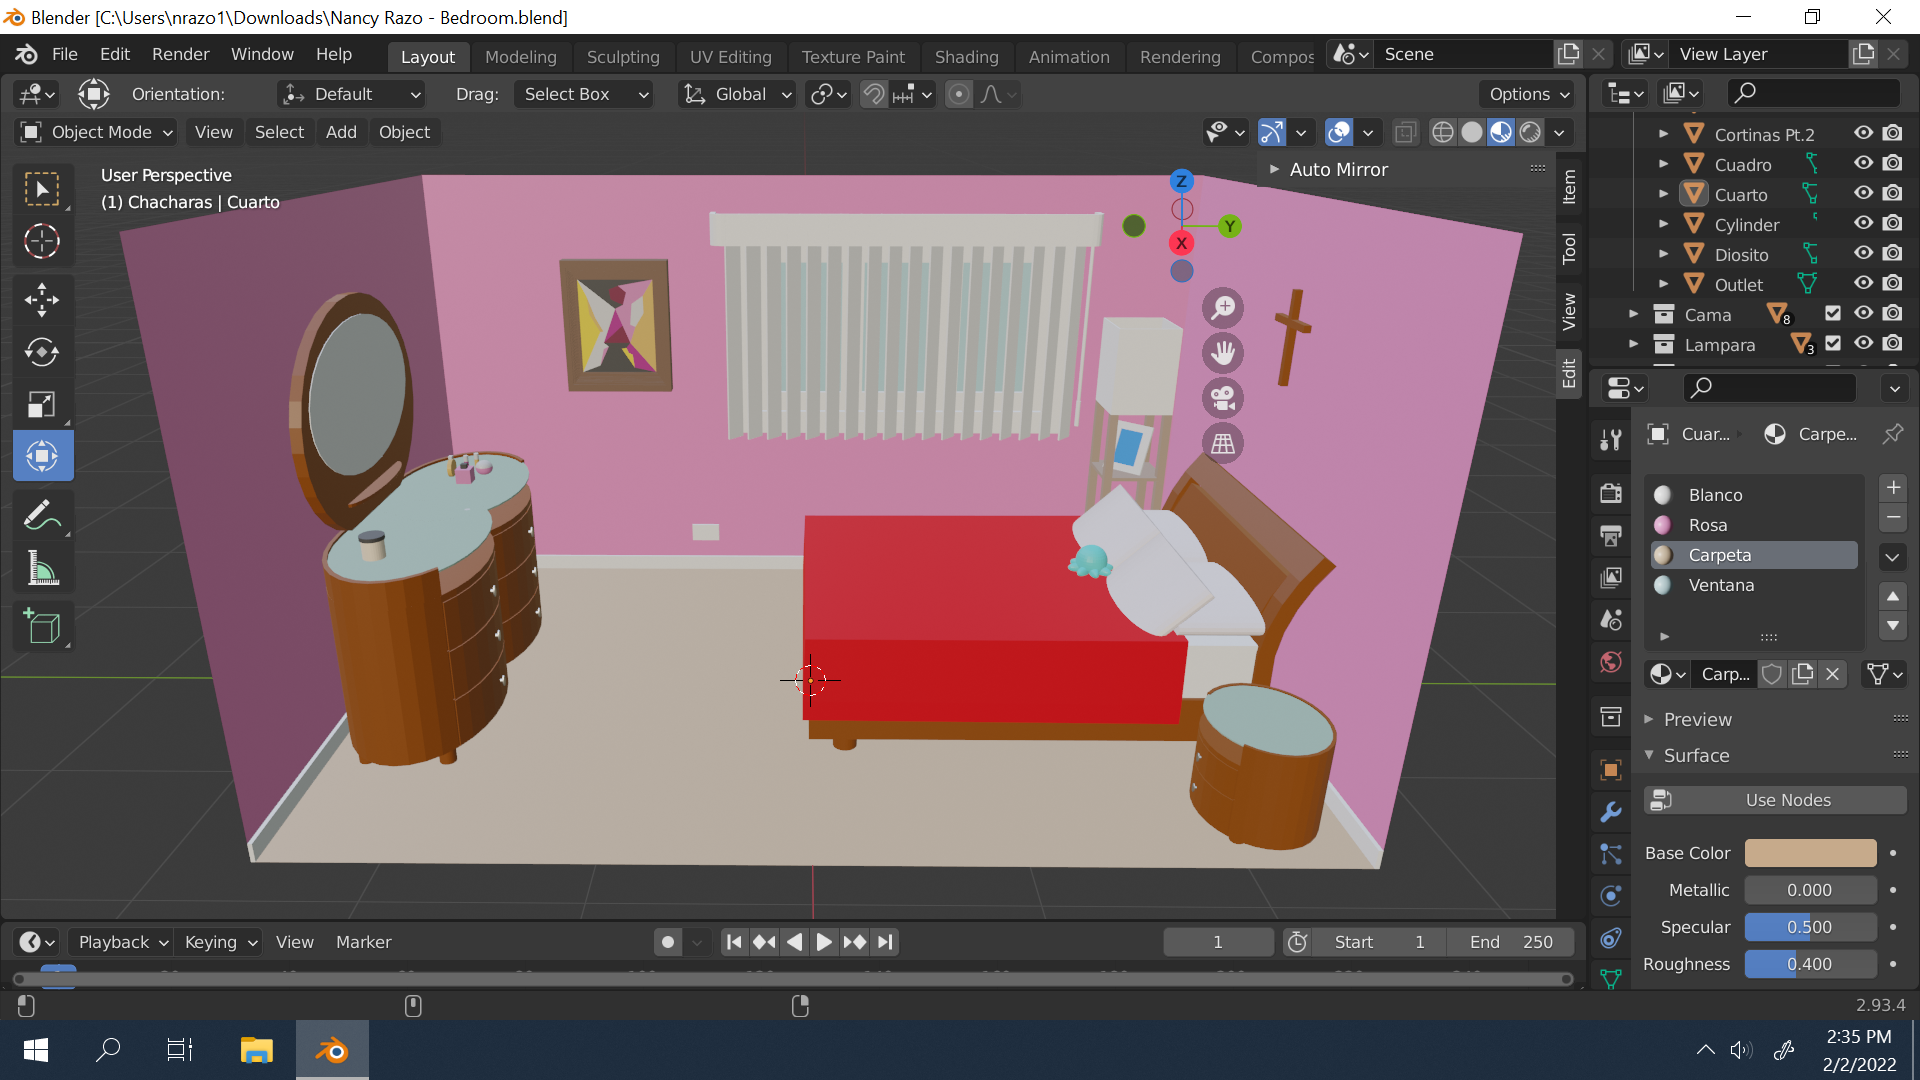1920x1080 pixels.
Task: Open the Physics properties tab icon
Action: (1611, 896)
